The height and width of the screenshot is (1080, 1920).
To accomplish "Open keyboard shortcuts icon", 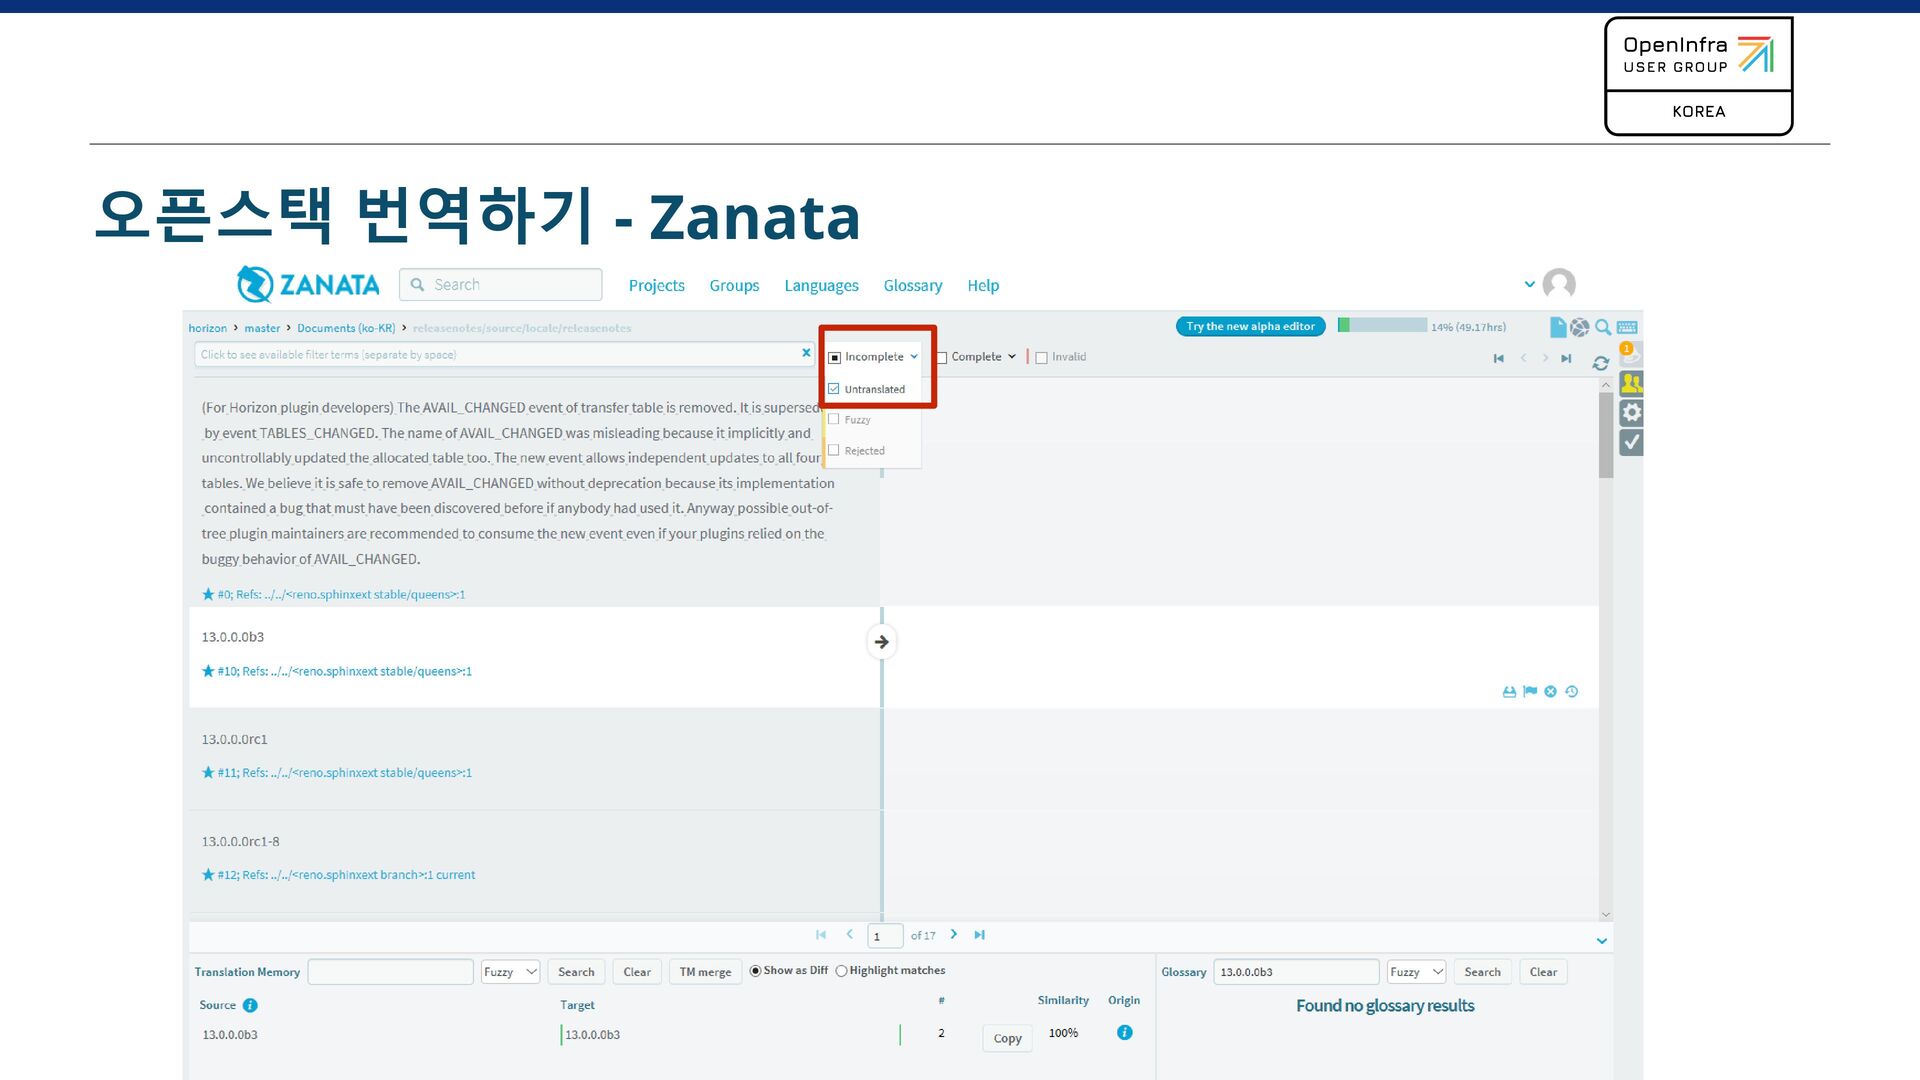I will click(1627, 327).
